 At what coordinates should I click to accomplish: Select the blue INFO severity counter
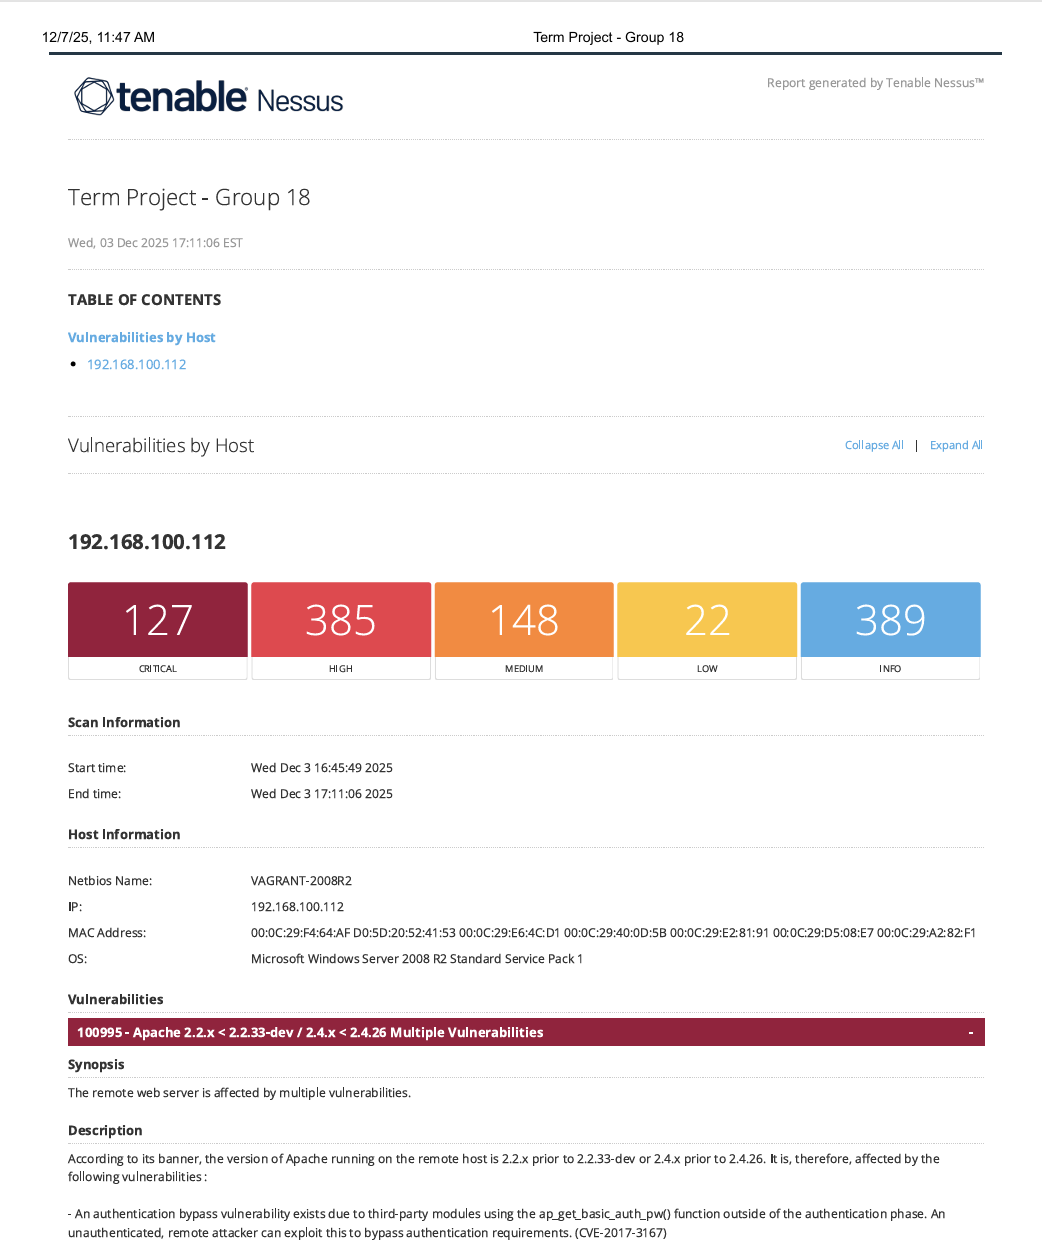[889, 620]
